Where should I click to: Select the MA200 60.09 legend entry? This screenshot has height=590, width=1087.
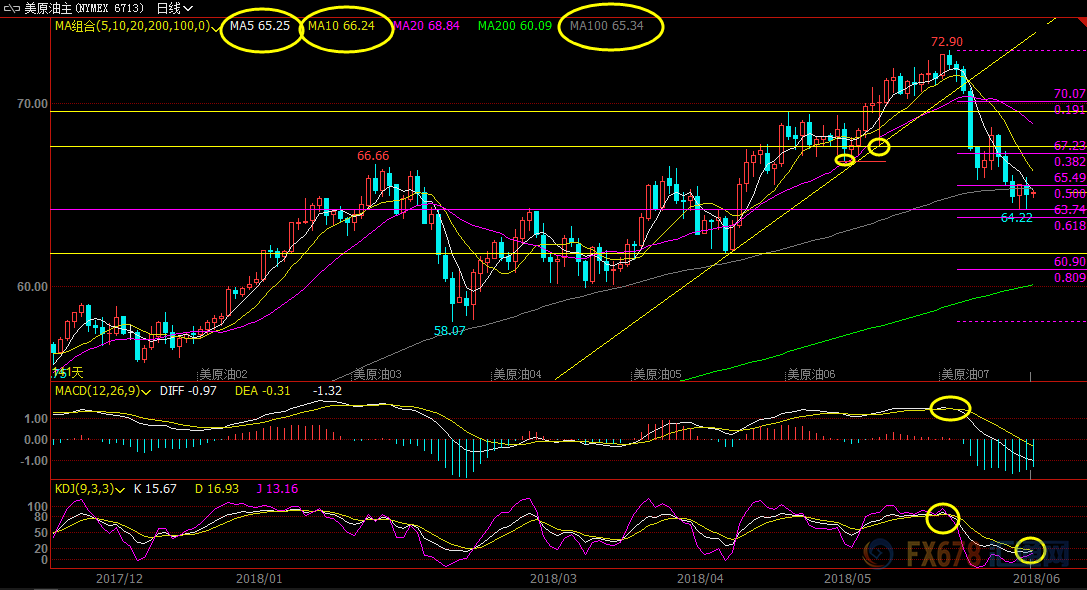[509, 26]
